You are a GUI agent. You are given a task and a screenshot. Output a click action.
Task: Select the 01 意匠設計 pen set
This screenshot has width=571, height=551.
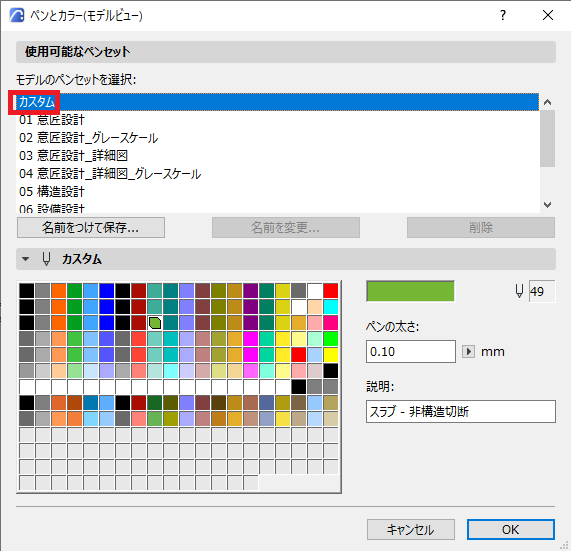pyautogui.click(x=277, y=120)
